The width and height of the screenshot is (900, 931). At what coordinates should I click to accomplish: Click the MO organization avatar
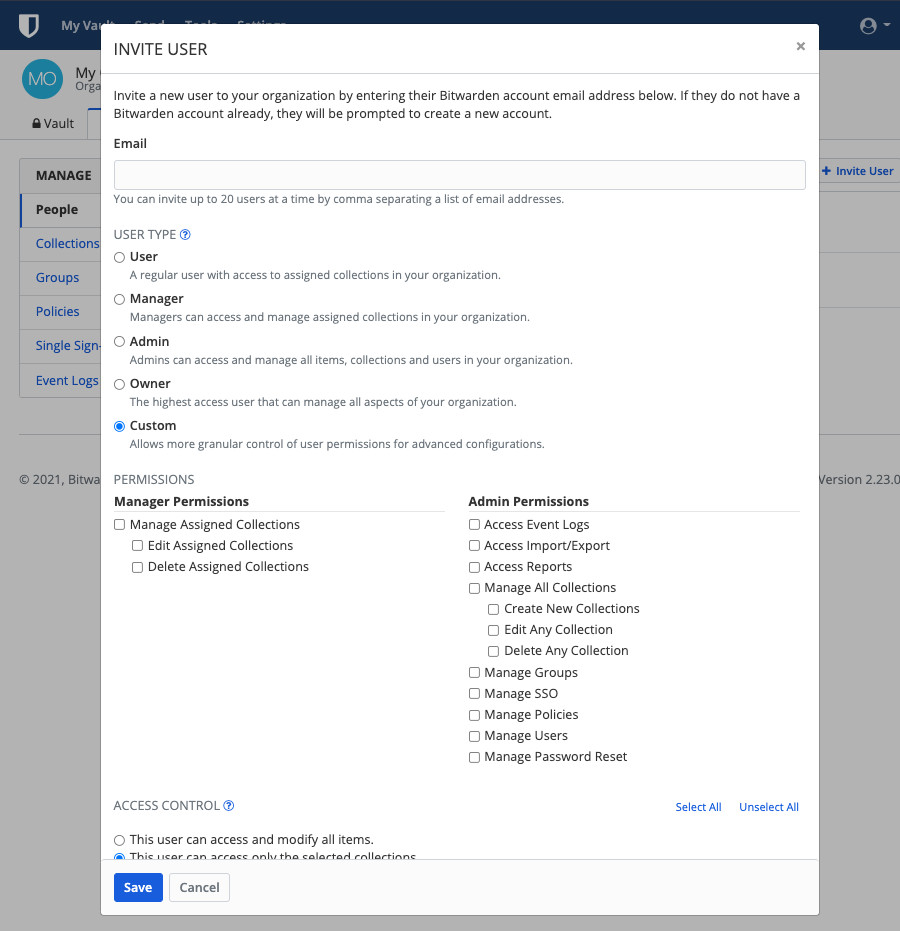pos(42,79)
